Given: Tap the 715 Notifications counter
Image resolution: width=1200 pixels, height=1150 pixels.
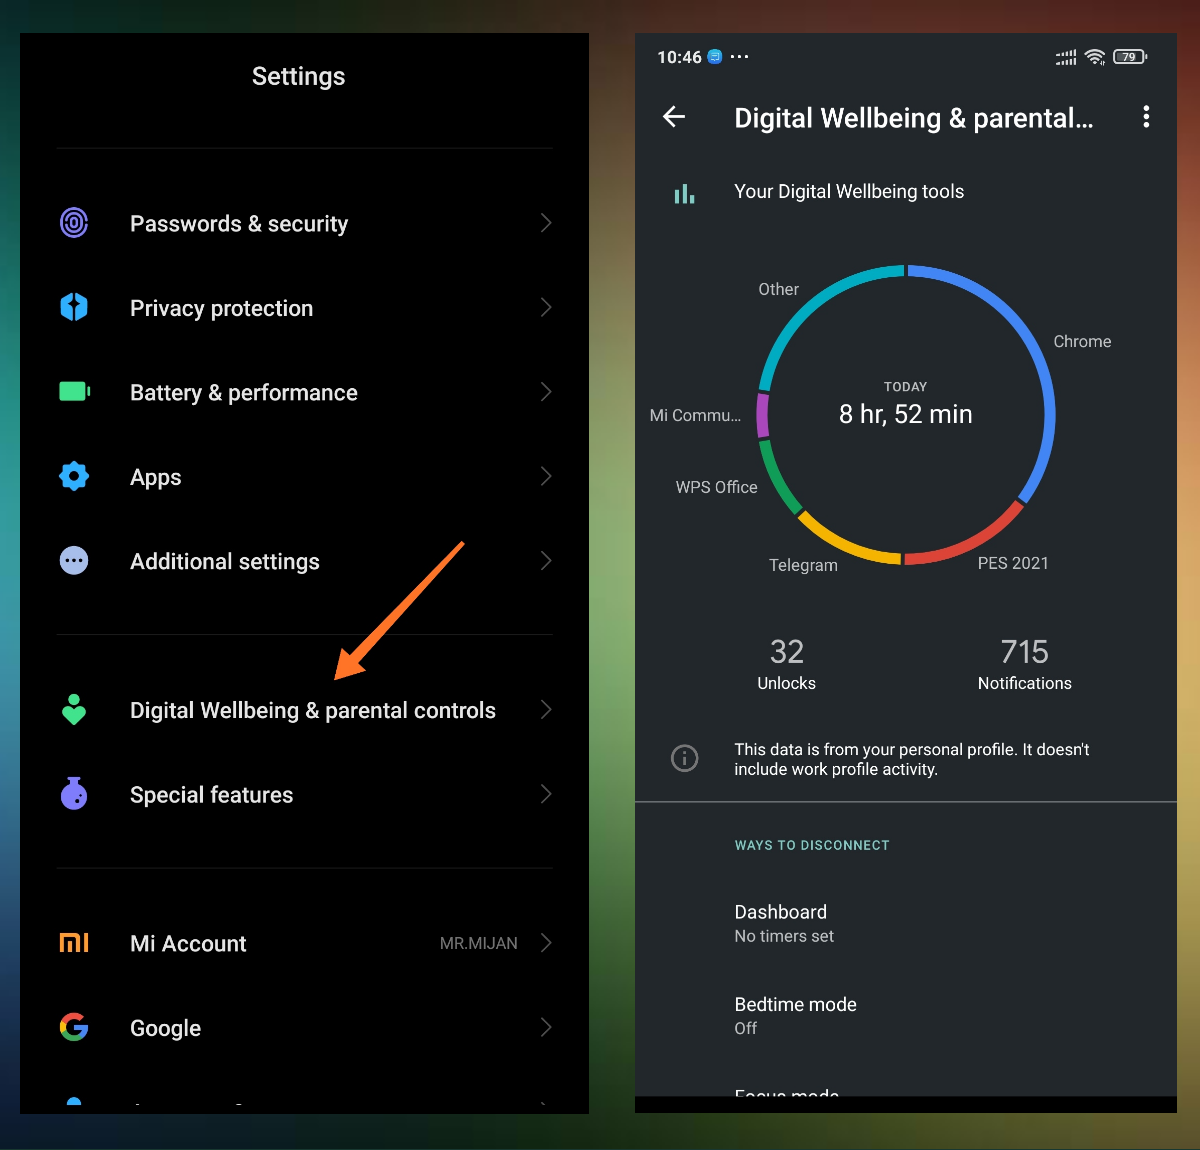Looking at the screenshot, I should (1024, 664).
